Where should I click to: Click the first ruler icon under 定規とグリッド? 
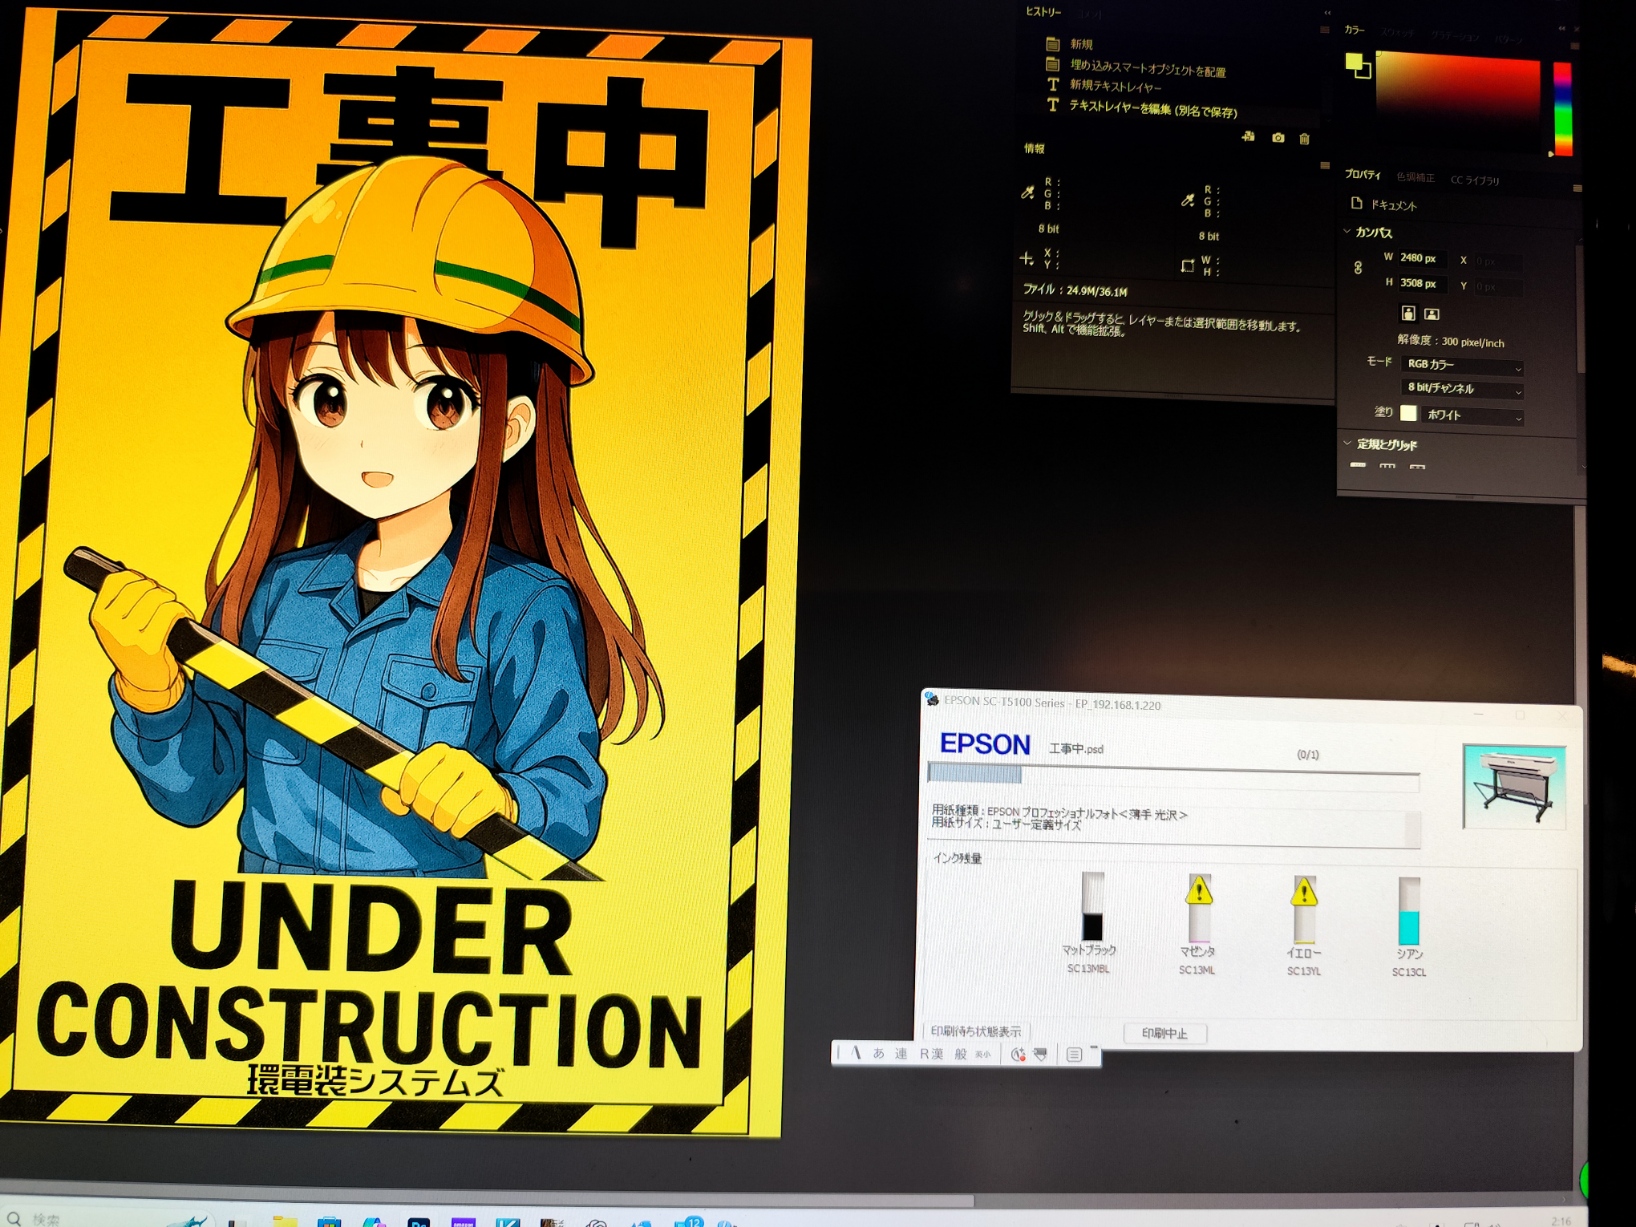[x=1358, y=465]
